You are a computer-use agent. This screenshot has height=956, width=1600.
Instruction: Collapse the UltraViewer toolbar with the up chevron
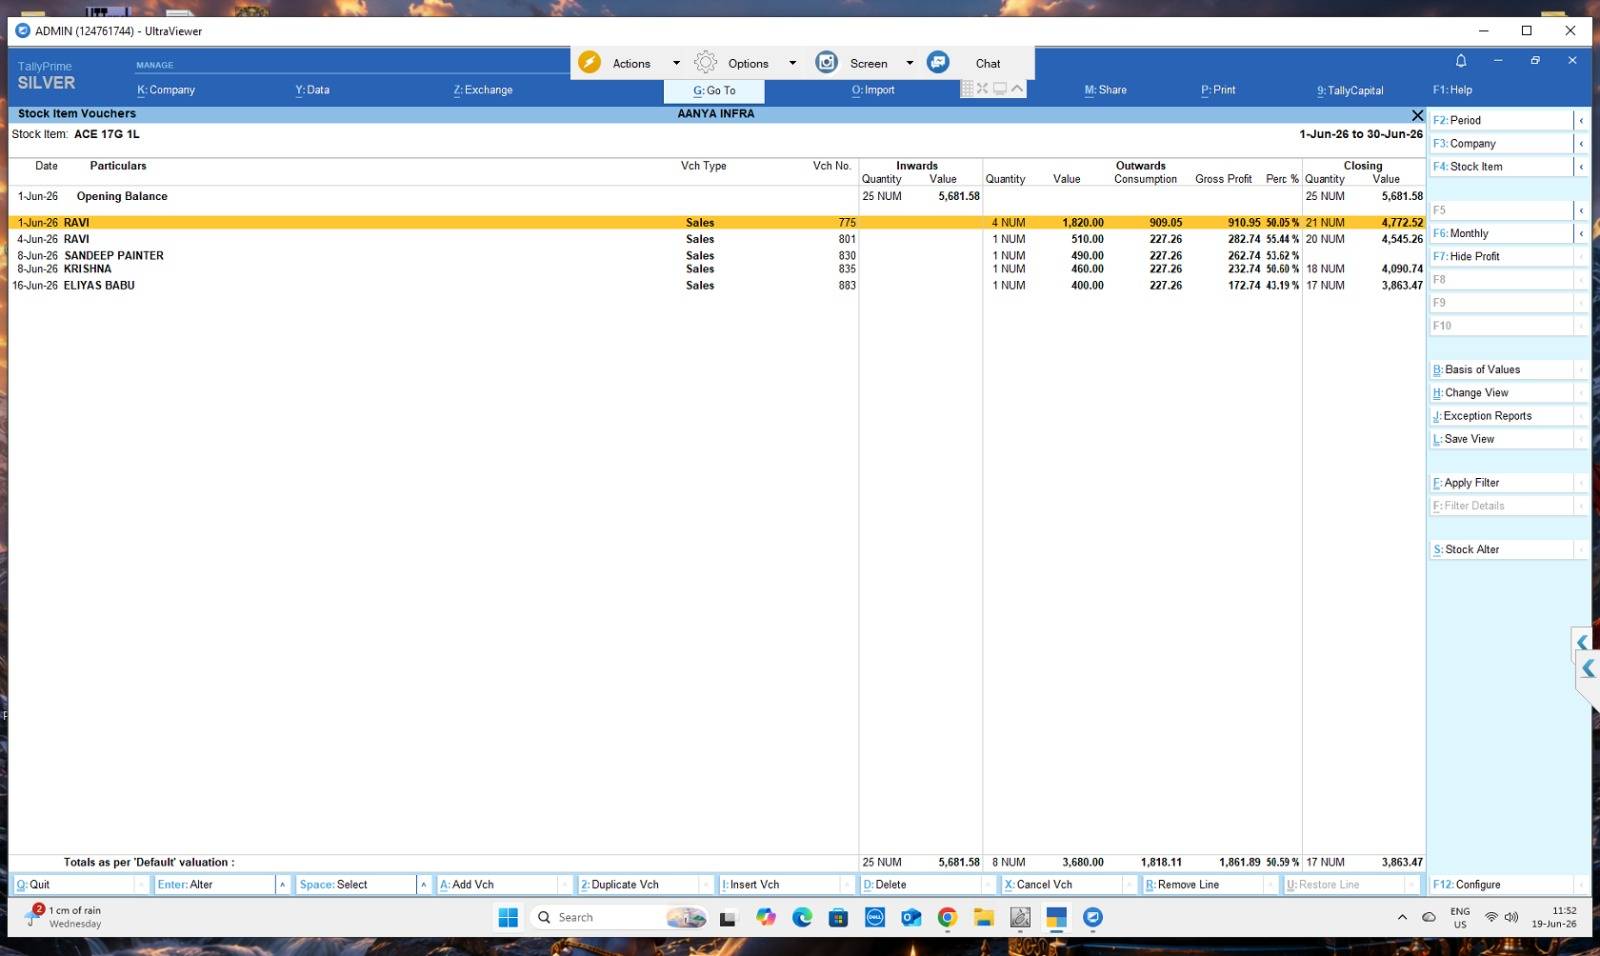1017,89
